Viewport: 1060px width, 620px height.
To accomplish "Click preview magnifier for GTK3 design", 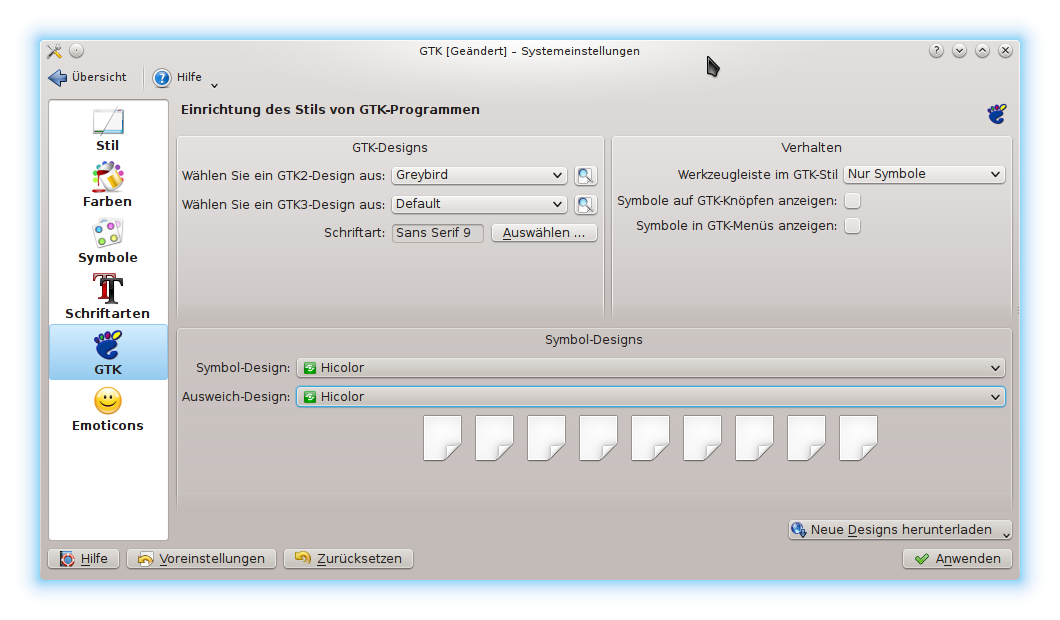I will [585, 205].
